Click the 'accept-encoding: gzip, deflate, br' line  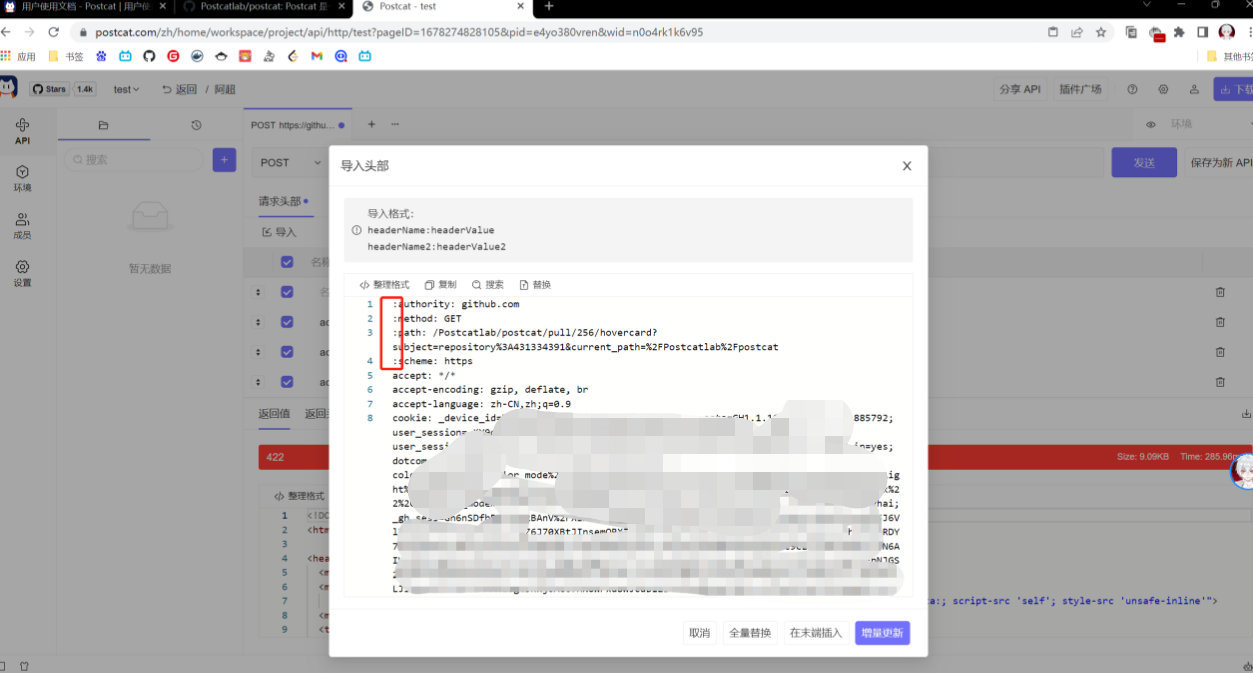click(x=490, y=390)
